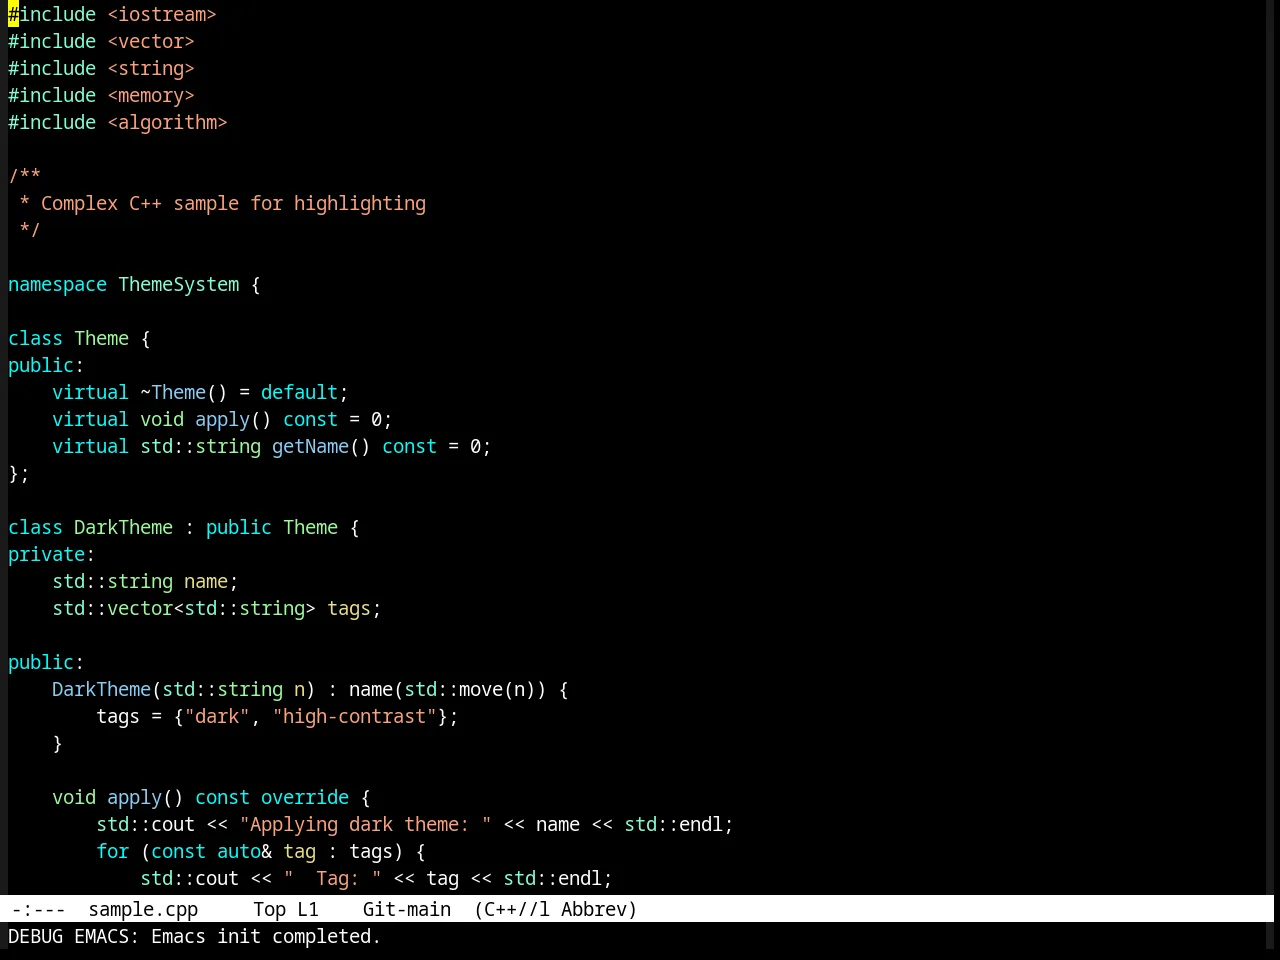Click the DarkTheme constructor name

(x=101, y=689)
